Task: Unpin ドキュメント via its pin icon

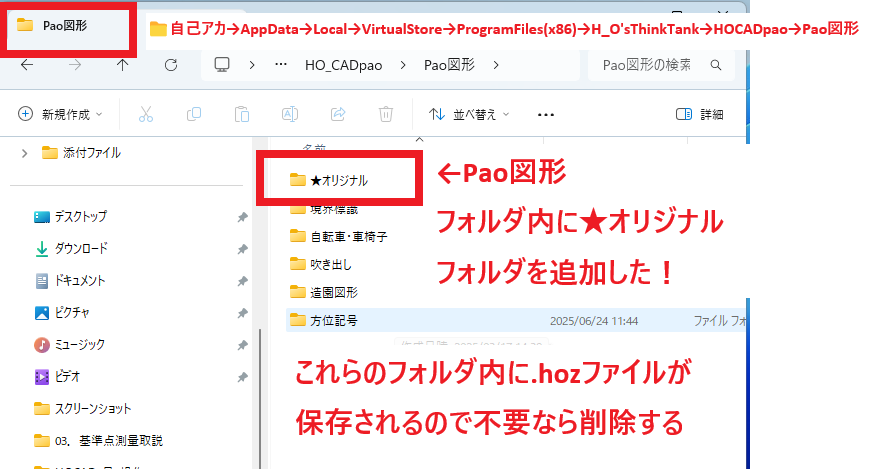Action: (x=242, y=281)
